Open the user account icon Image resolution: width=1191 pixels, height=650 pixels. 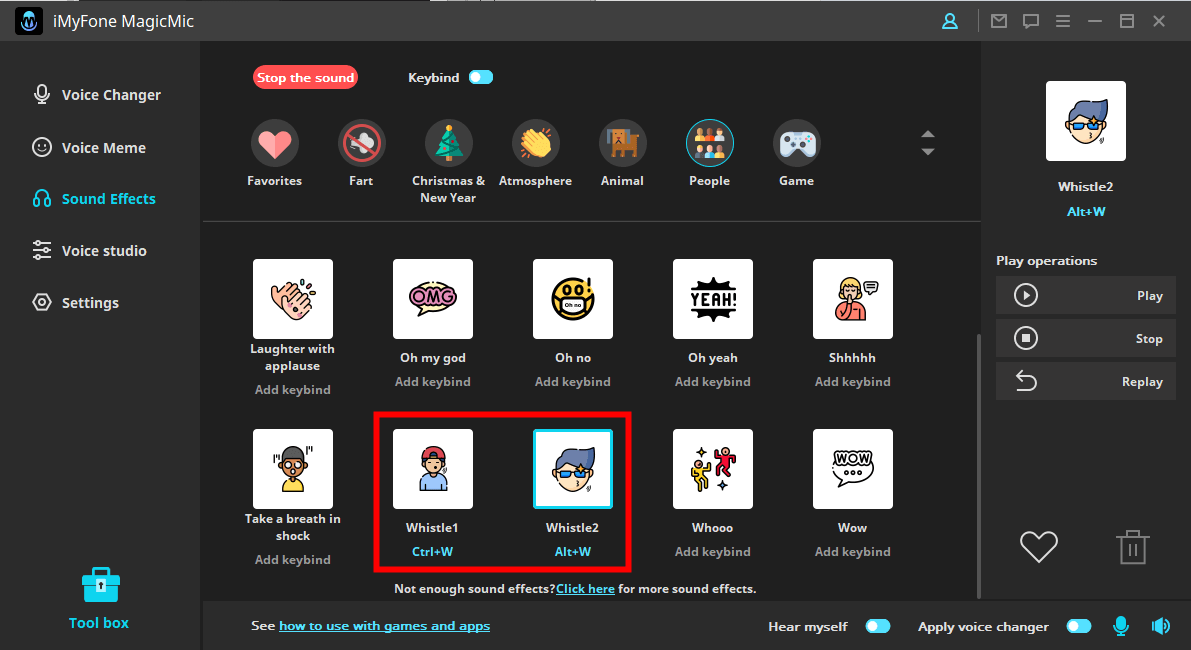pos(949,21)
